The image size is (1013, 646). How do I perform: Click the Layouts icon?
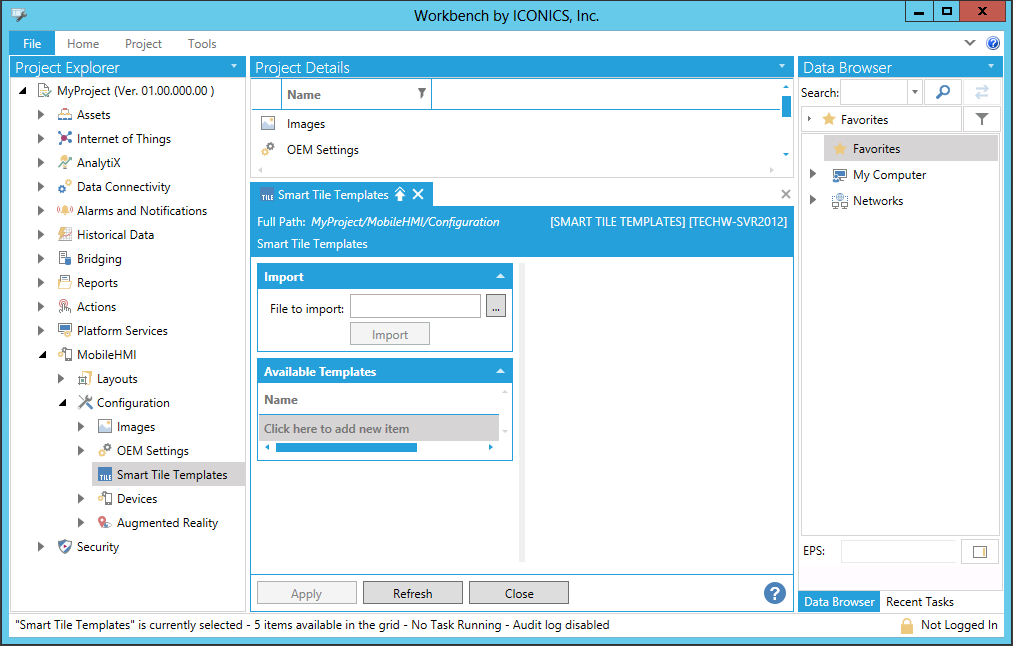(85, 379)
